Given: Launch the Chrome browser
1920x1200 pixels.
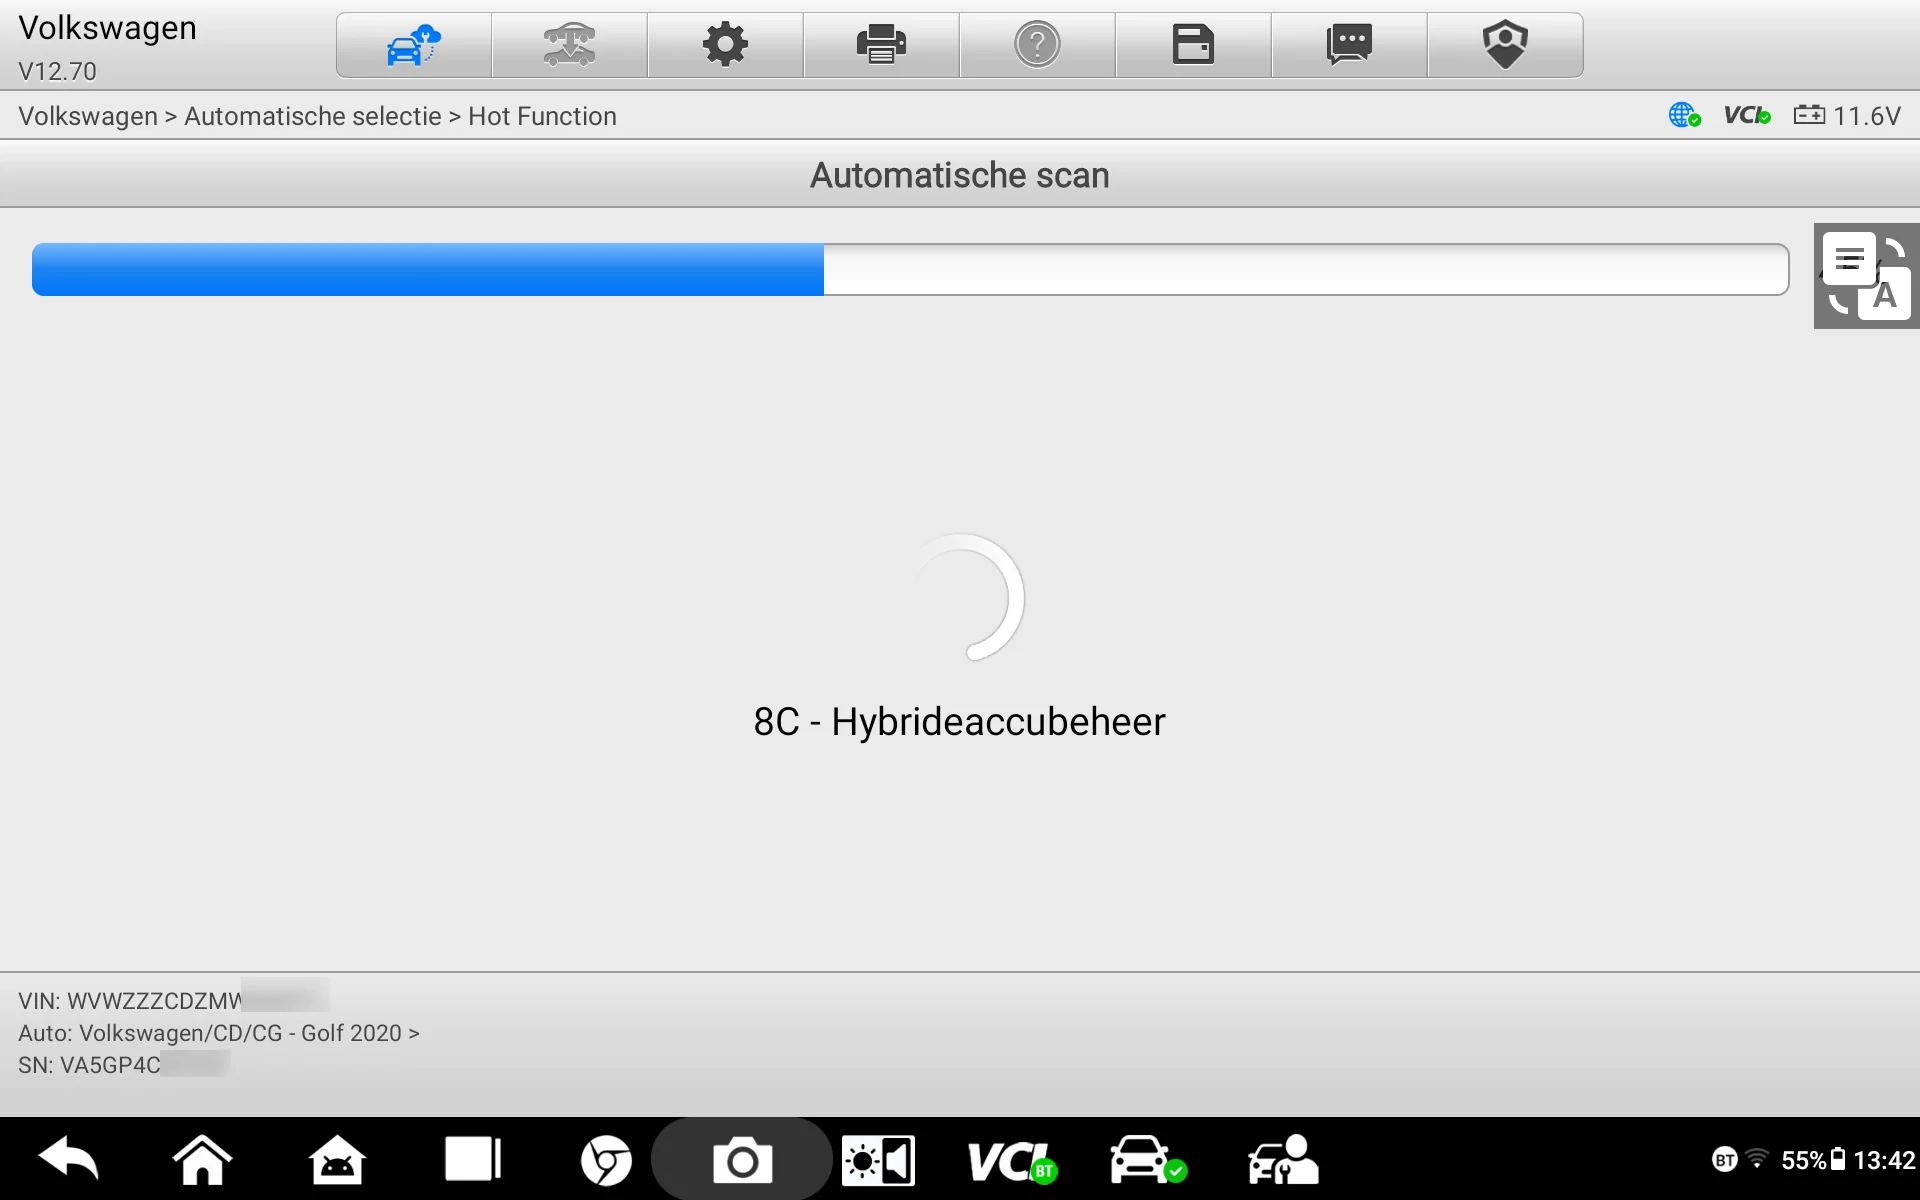Looking at the screenshot, I should coord(606,1160).
